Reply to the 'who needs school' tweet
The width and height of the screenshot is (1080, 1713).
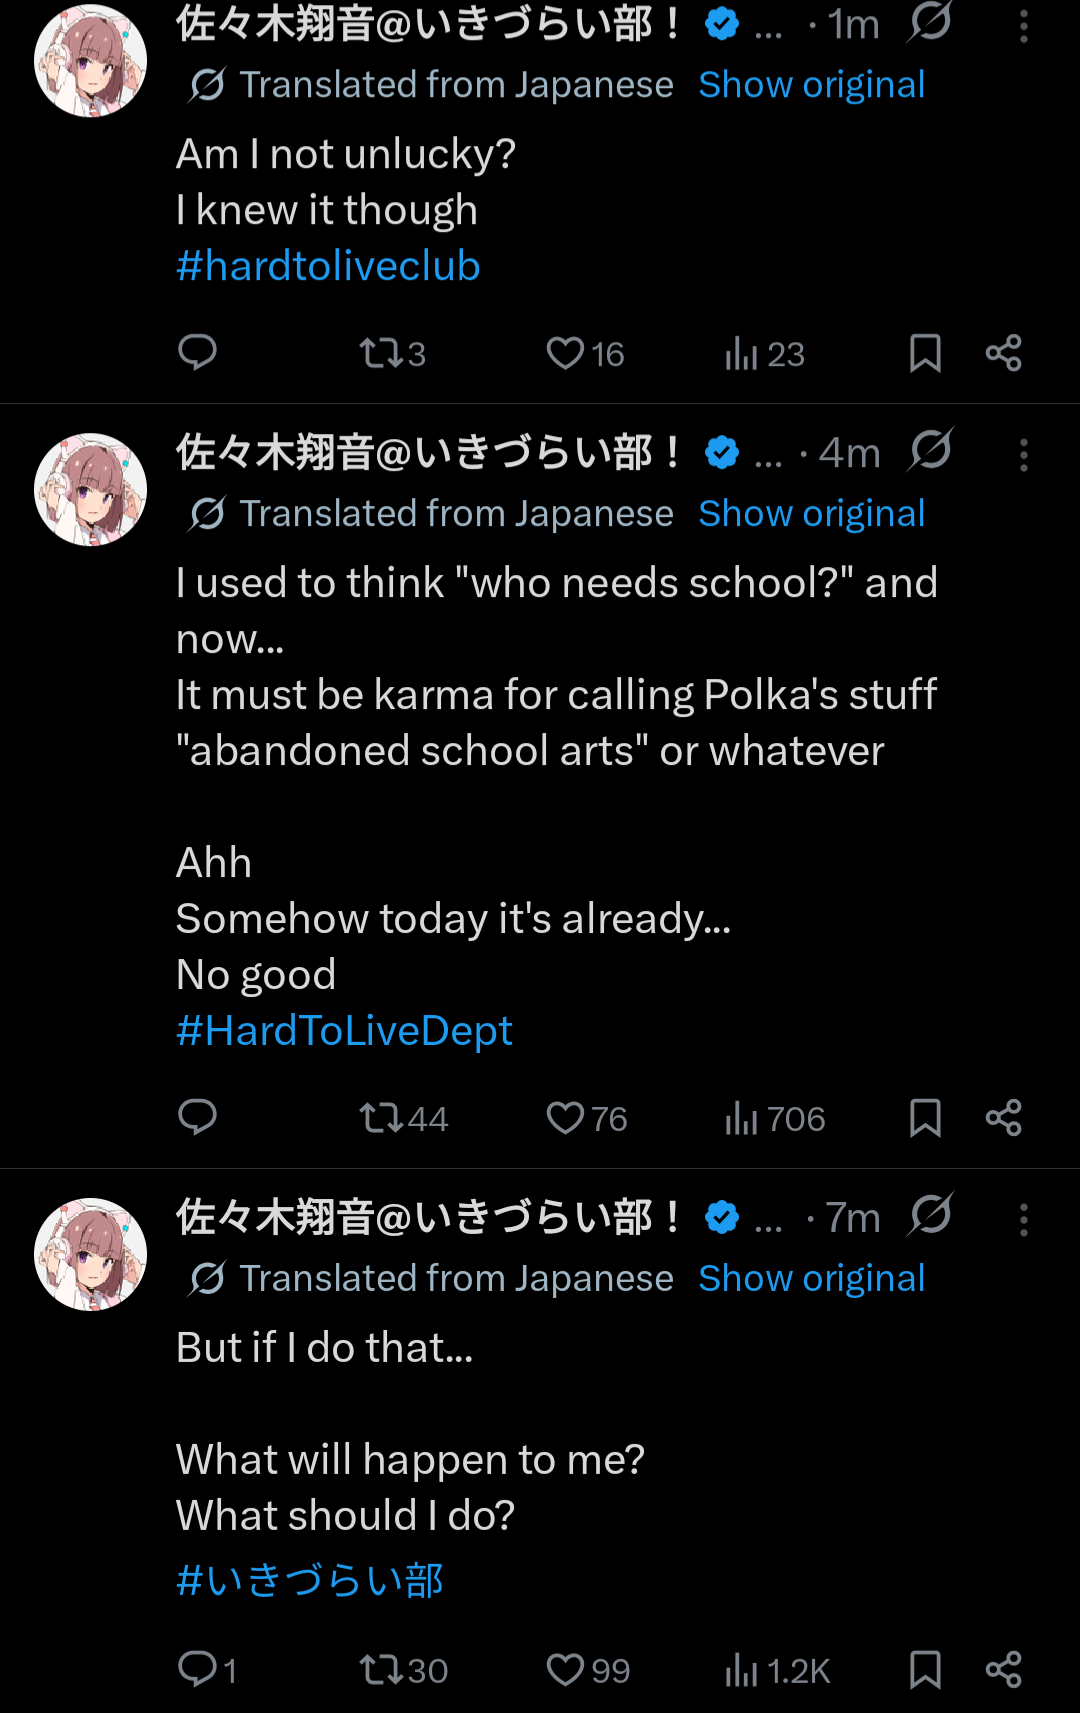point(197,1118)
